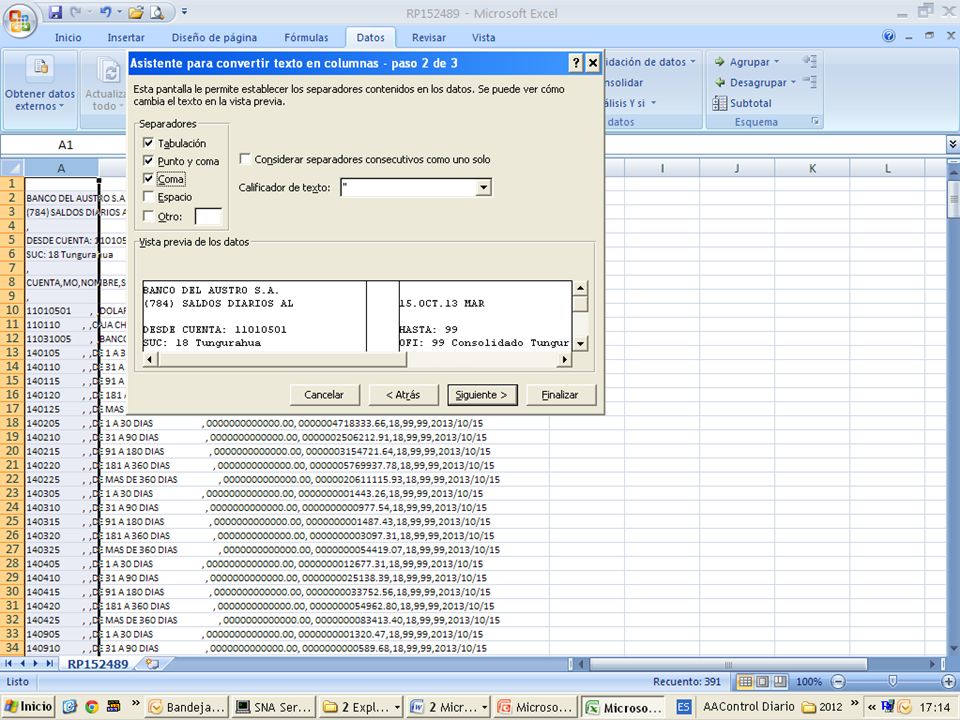Uncheck the Tabulación separator checkbox
Image resolution: width=960 pixels, height=720 pixels.
(x=148, y=143)
